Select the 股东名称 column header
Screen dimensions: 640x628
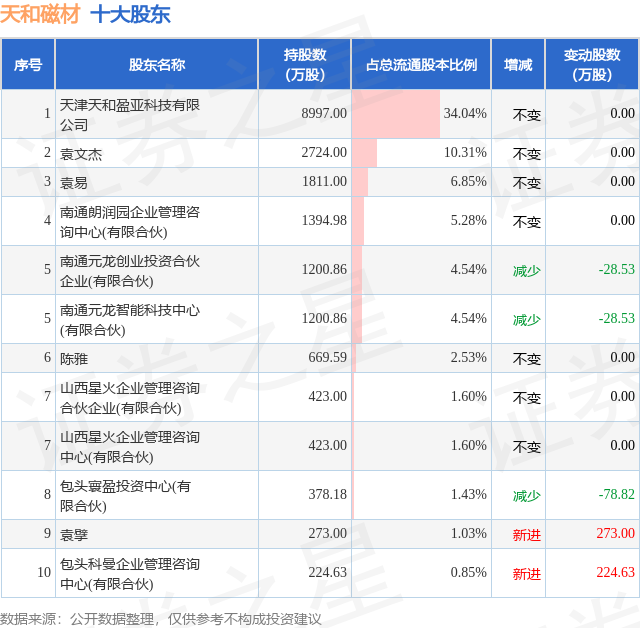pos(157,64)
